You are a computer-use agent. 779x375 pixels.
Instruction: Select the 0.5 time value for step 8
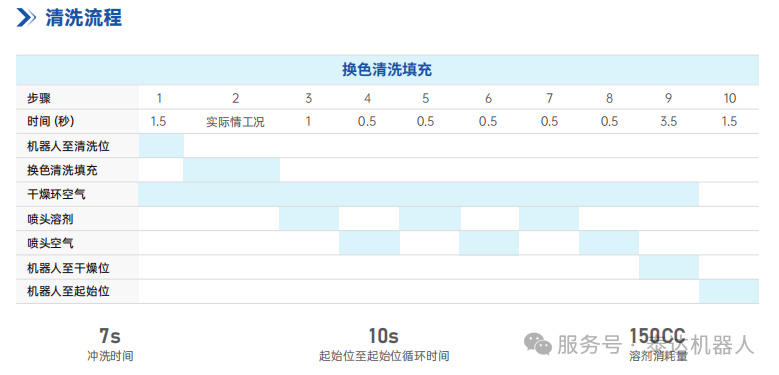point(609,121)
